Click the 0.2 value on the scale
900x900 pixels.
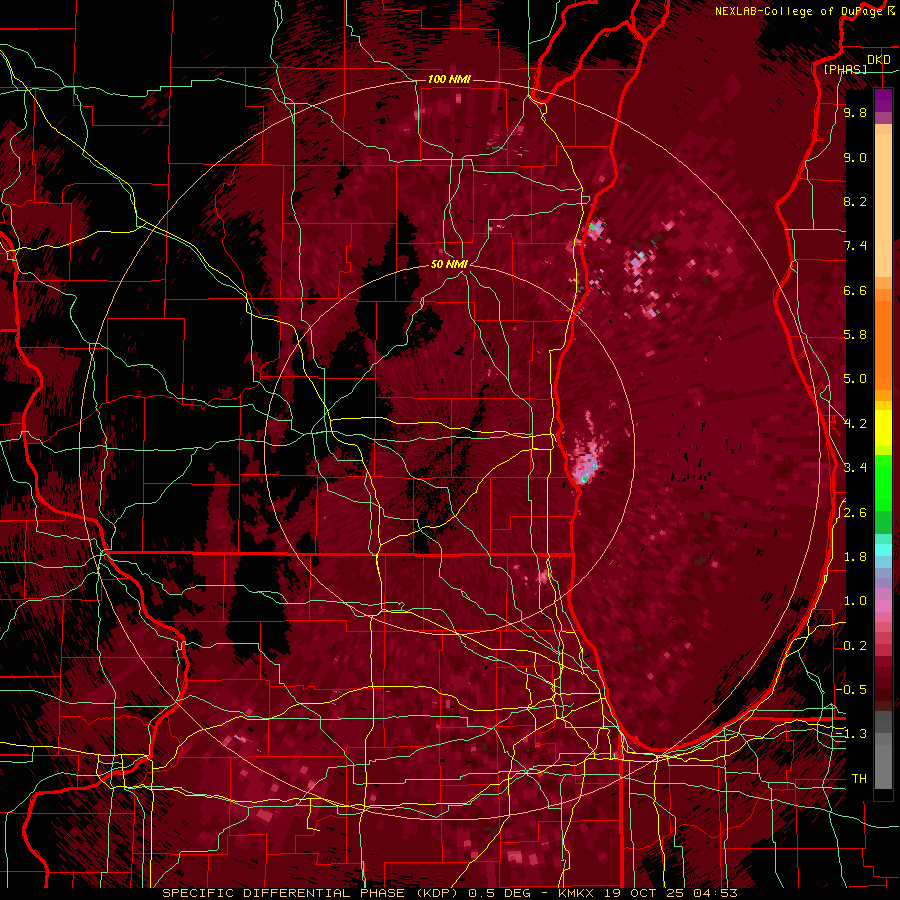coord(855,646)
